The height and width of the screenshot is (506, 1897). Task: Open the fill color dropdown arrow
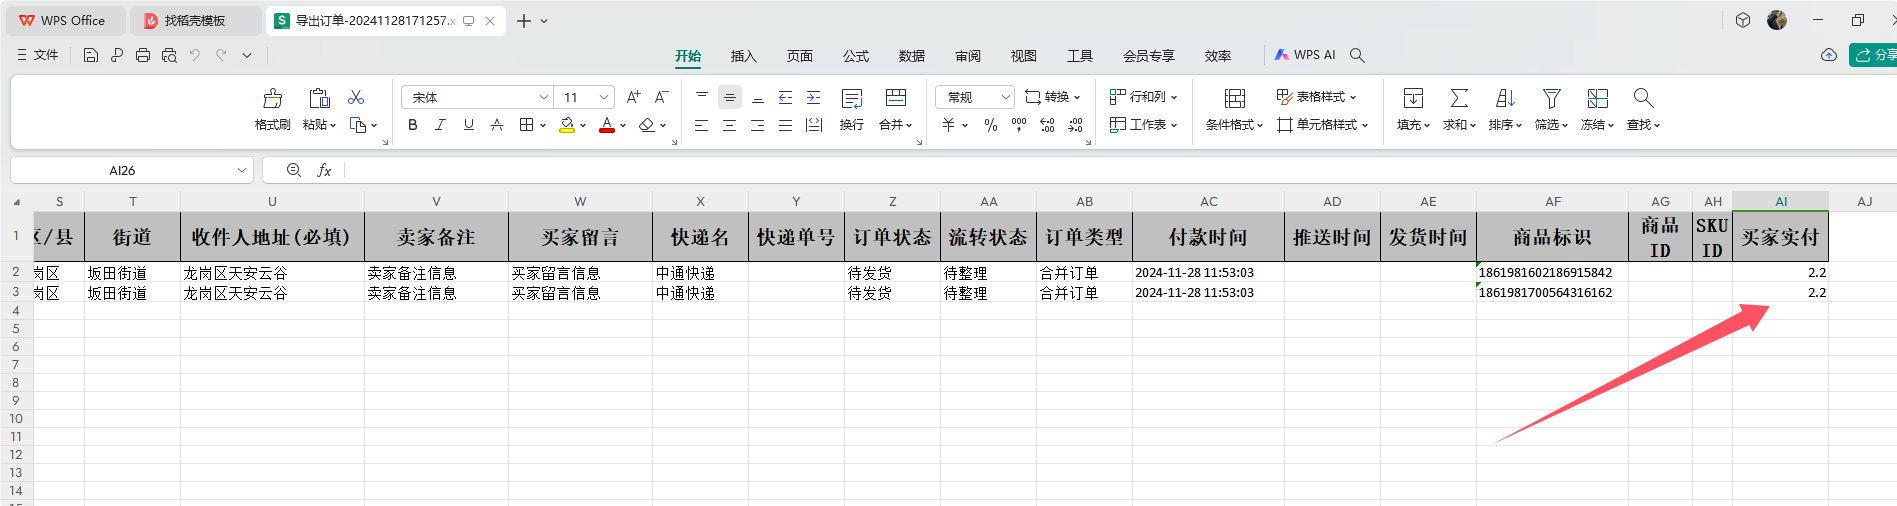[x=583, y=126]
